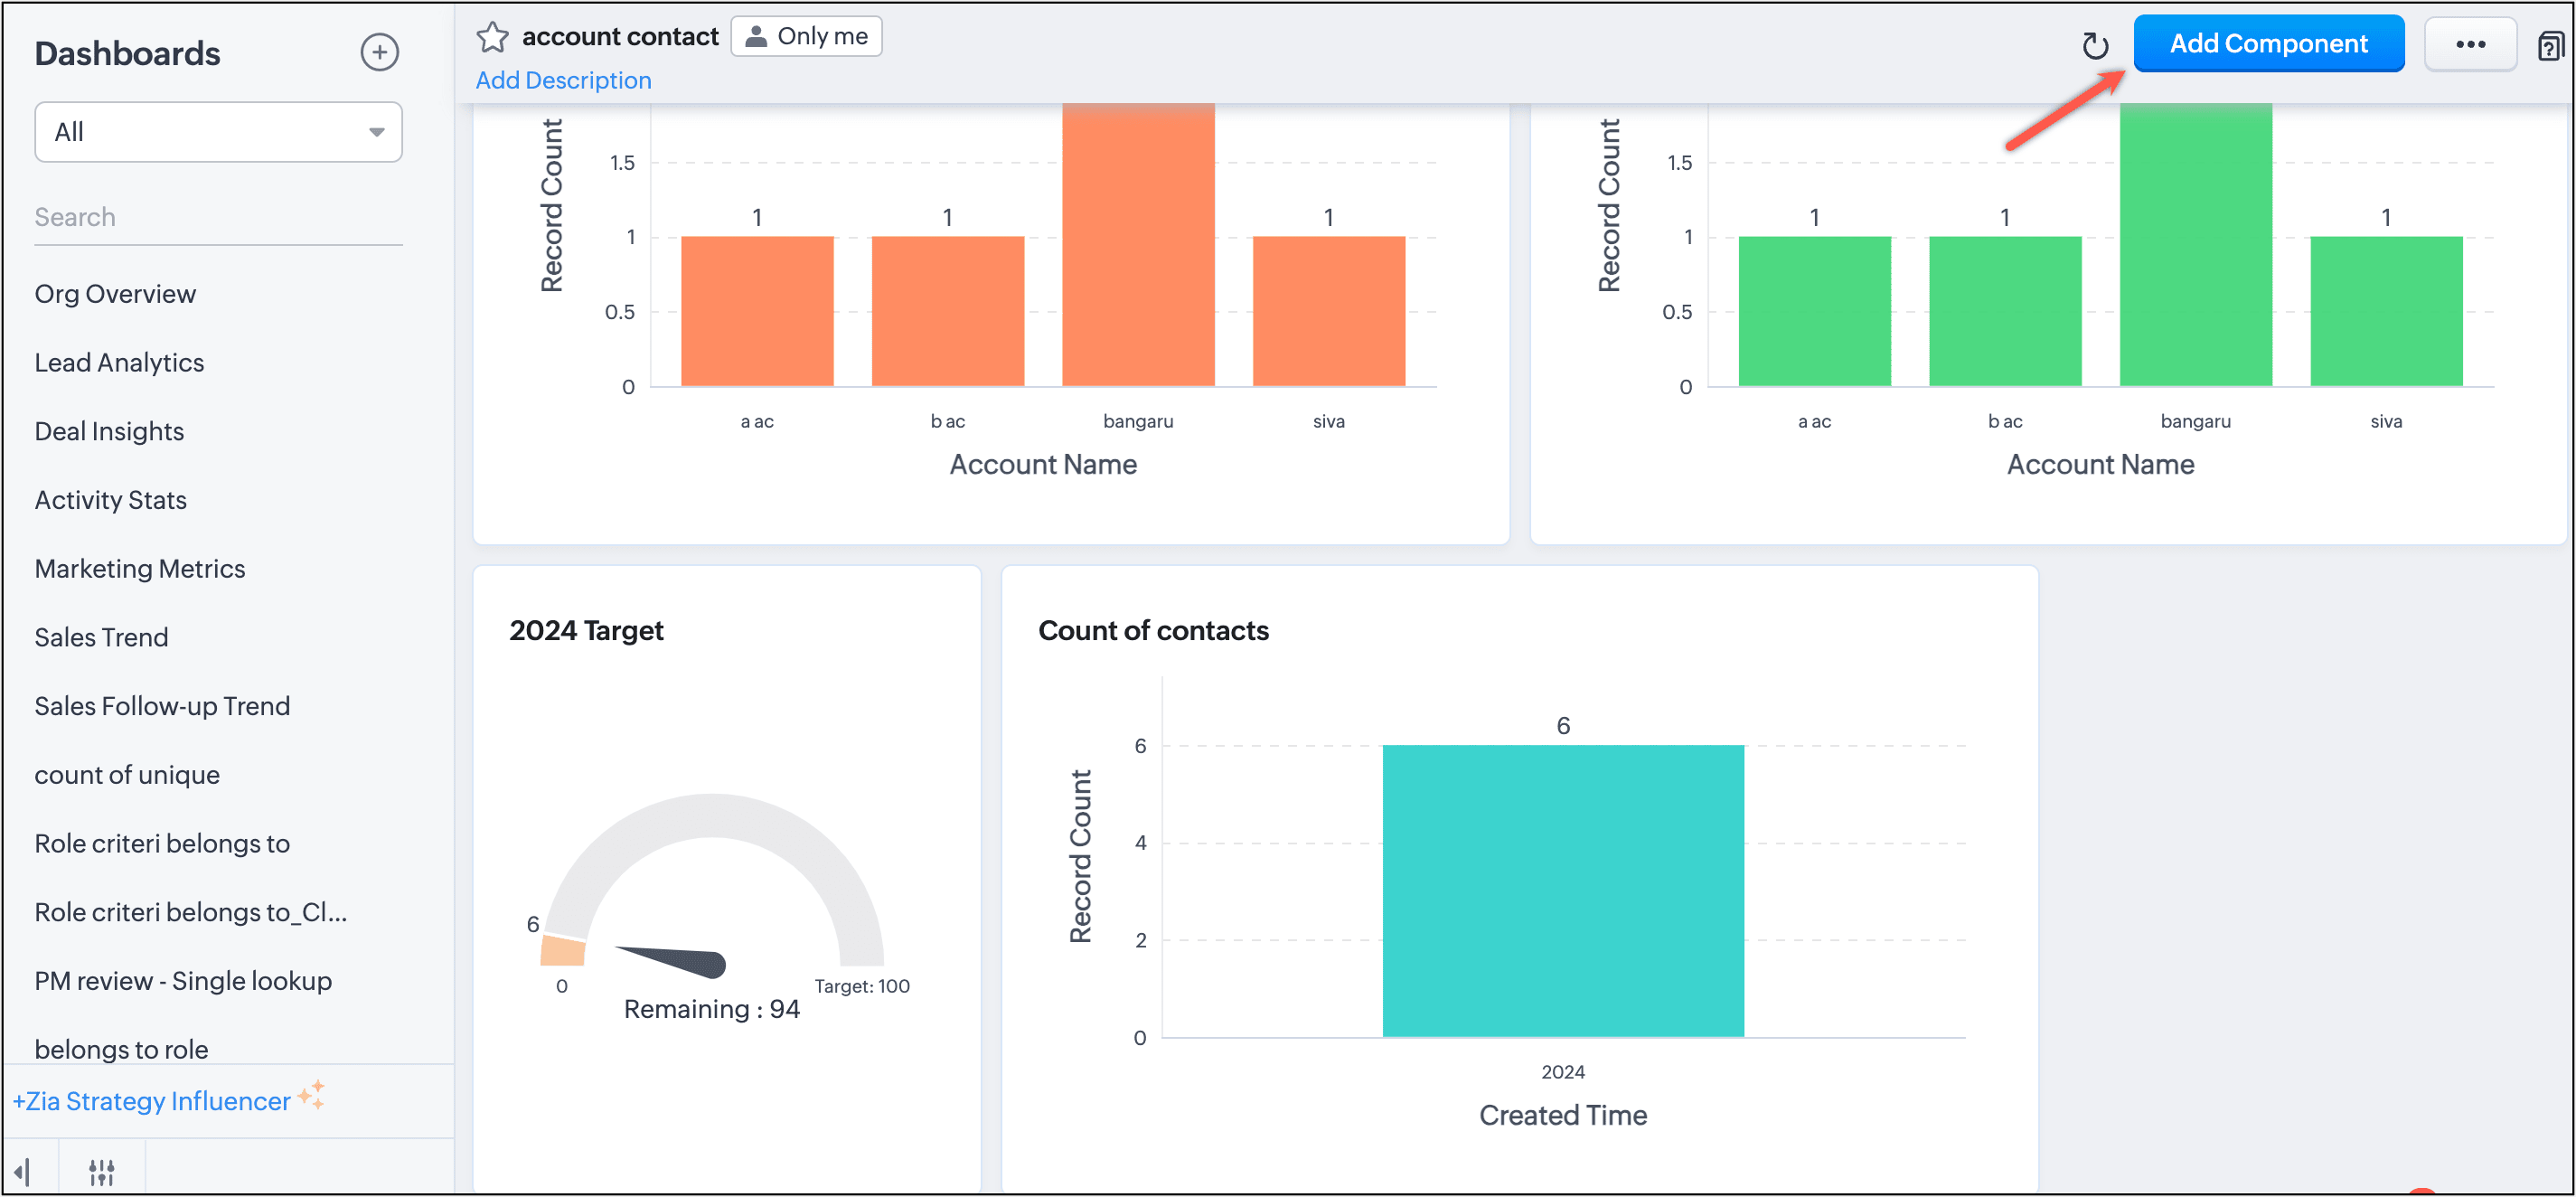
Task: Select Lead Analytics in the dashboard list
Action: (119, 363)
